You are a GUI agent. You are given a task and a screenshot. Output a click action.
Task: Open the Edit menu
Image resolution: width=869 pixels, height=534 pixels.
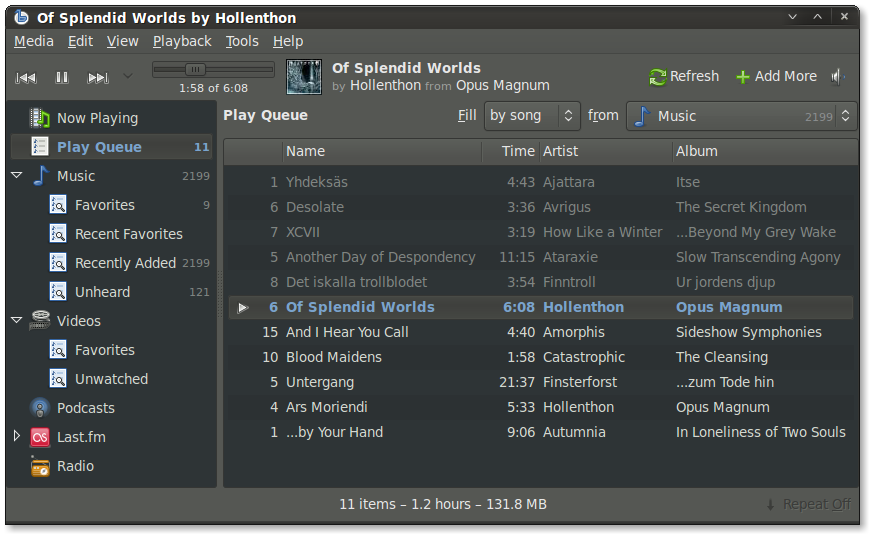80,42
